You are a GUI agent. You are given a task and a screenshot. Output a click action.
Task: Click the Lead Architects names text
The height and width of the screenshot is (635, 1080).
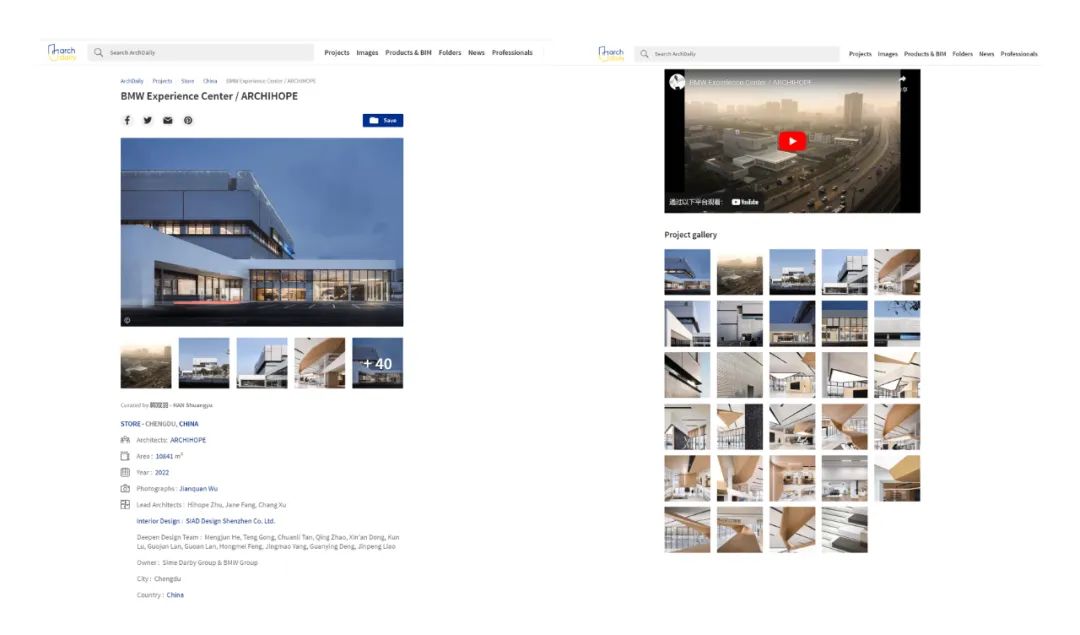(237, 505)
